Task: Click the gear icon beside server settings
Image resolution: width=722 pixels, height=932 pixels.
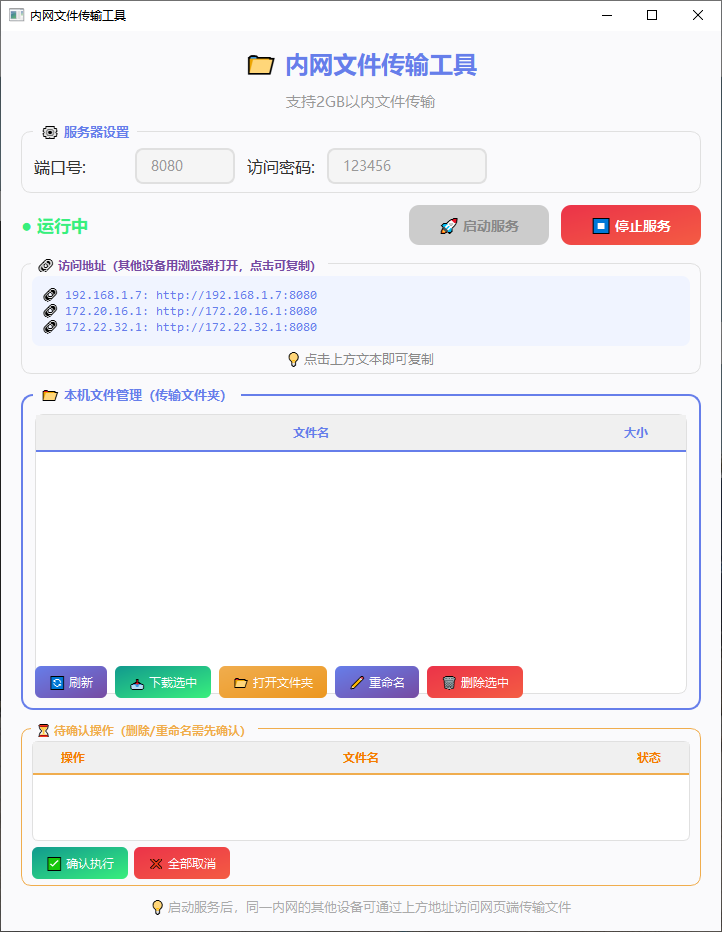Action: (x=50, y=133)
